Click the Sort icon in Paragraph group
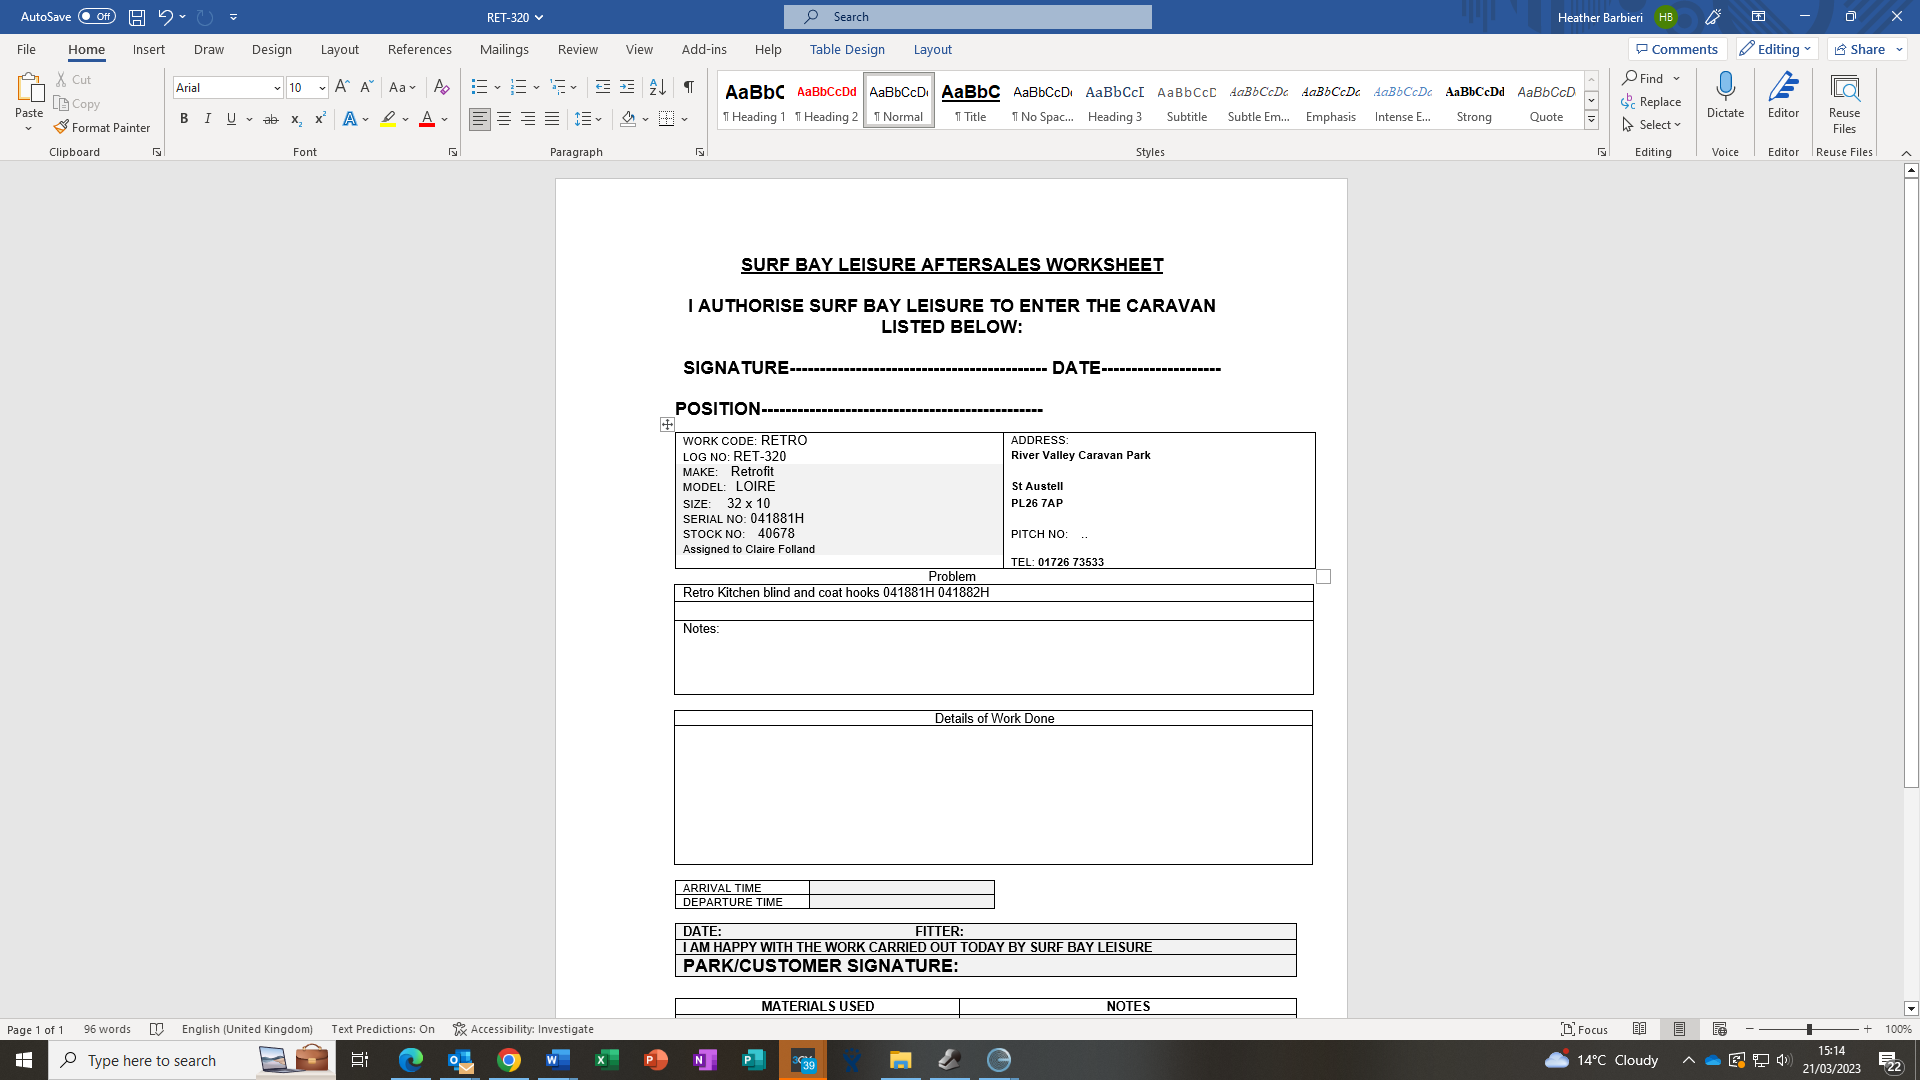The image size is (1920, 1080). 657,87
